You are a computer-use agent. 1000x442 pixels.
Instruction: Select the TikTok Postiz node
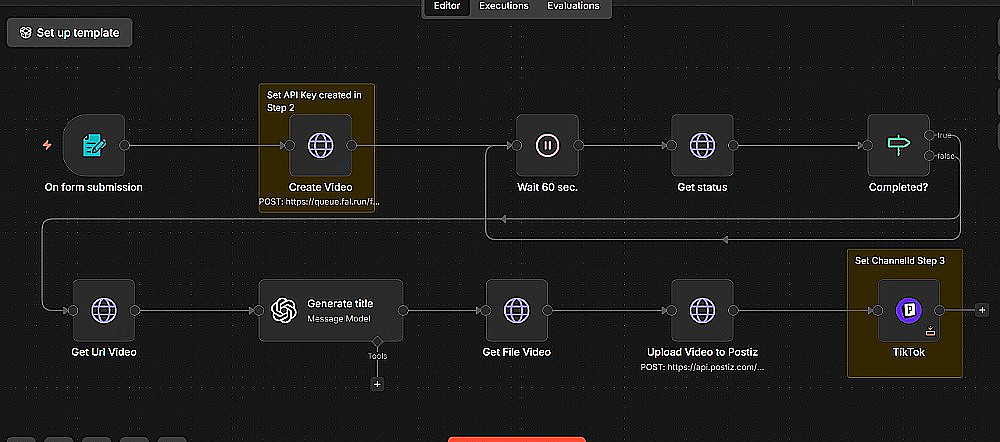(909, 310)
